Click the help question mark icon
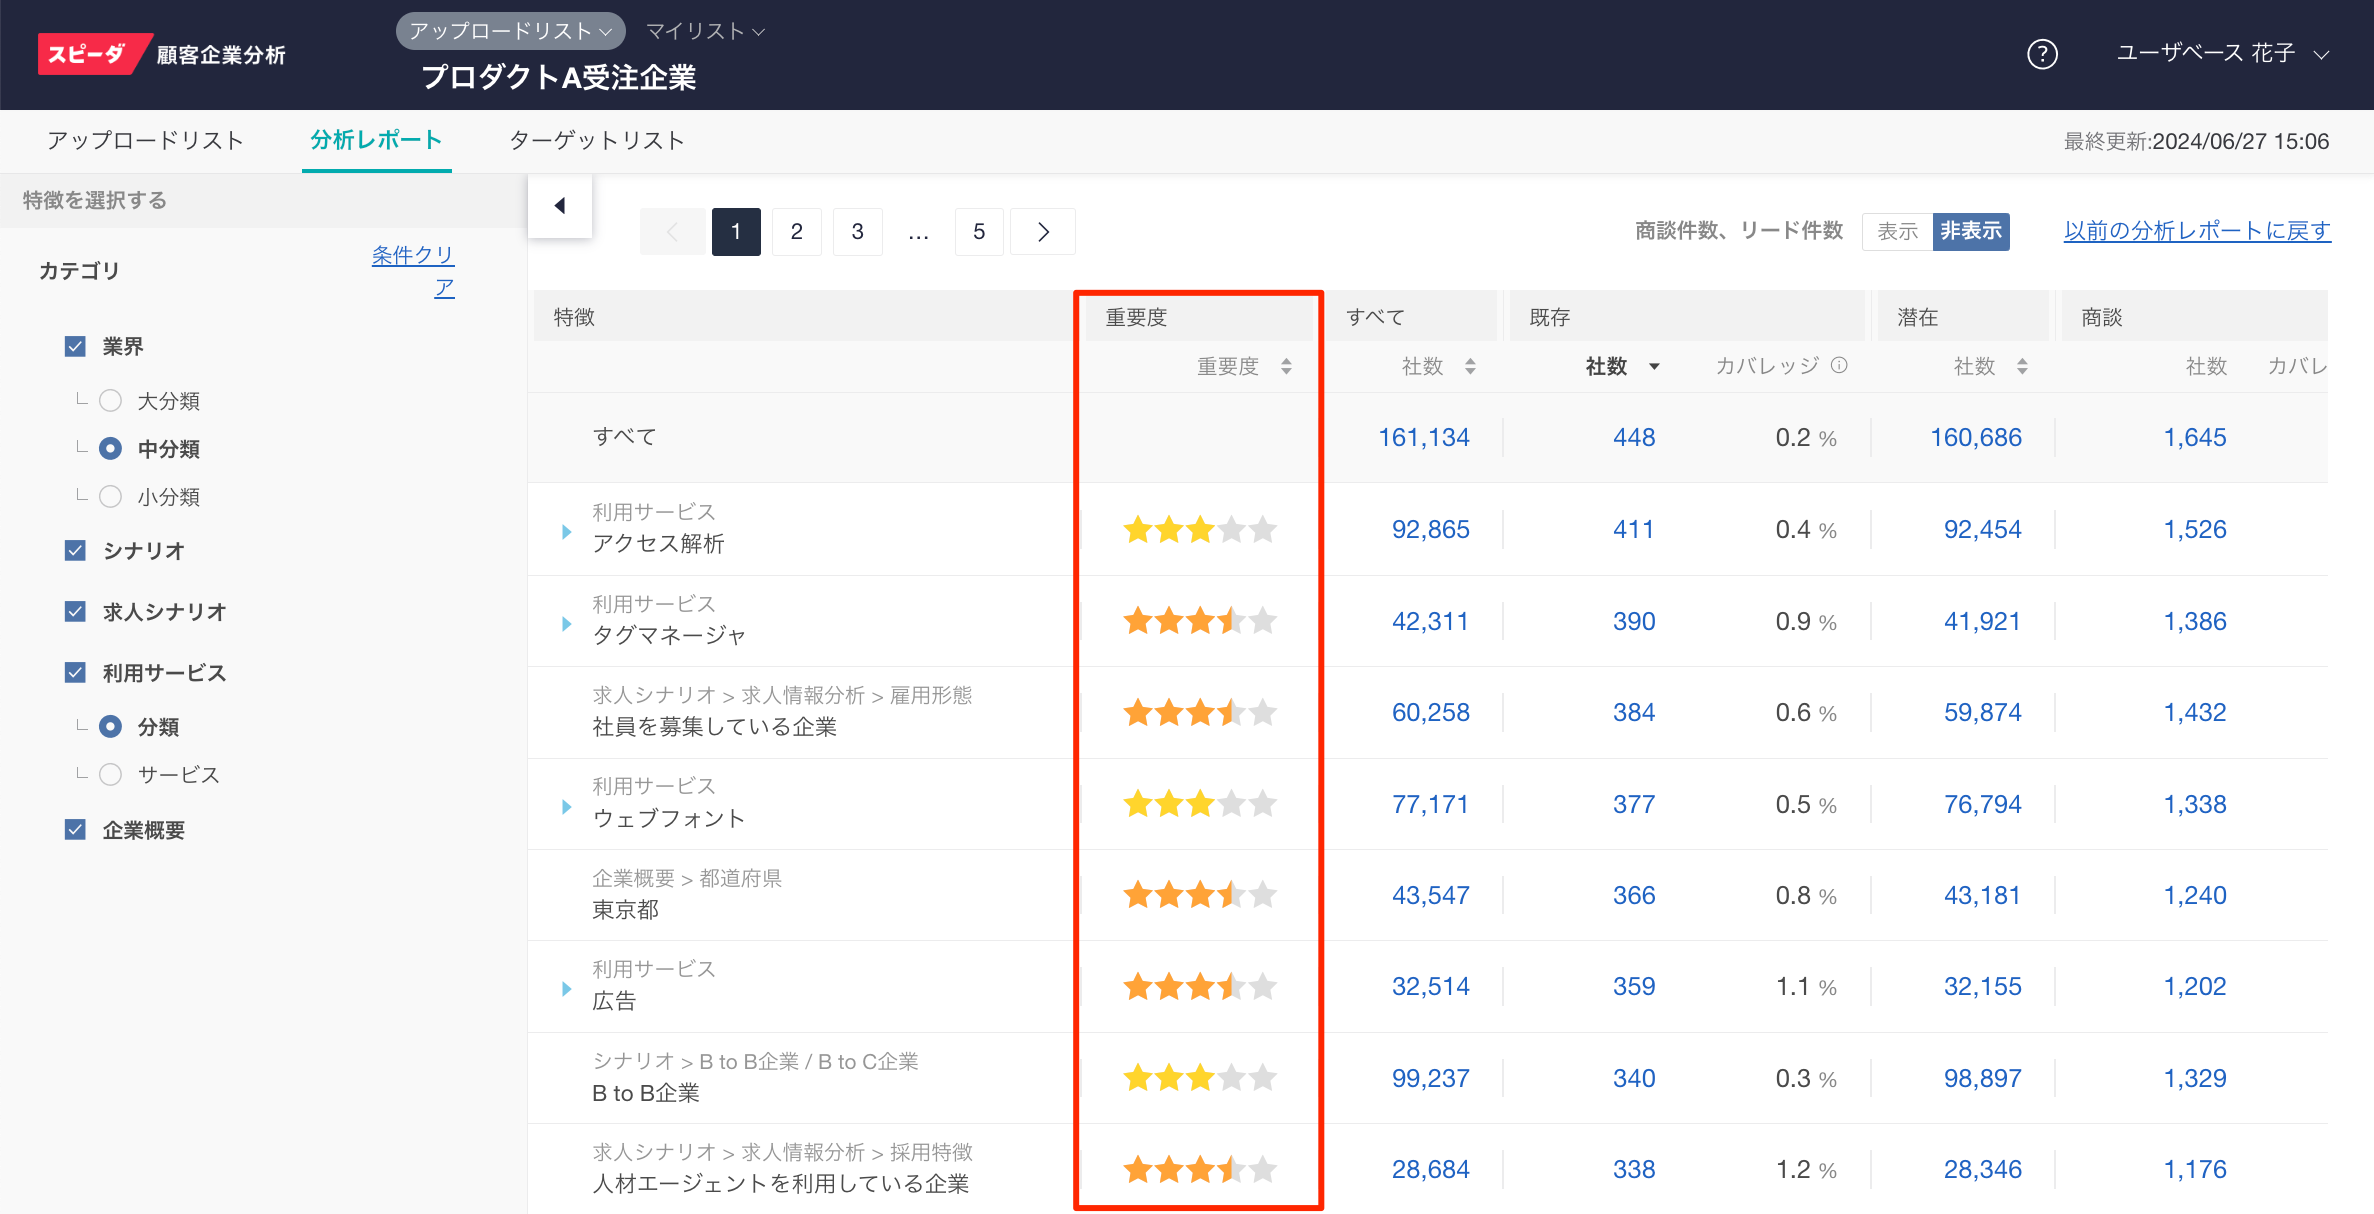 tap(2041, 54)
